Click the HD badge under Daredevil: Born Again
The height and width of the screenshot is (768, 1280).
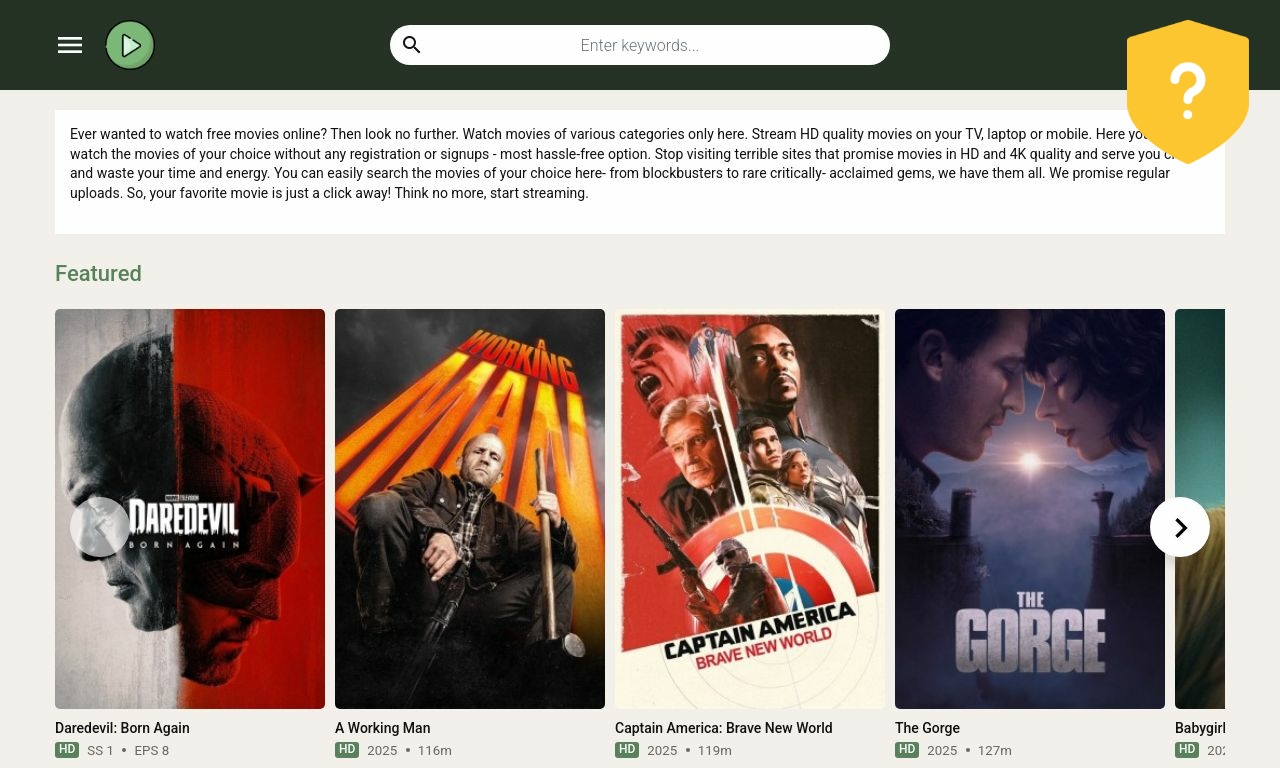[67, 749]
